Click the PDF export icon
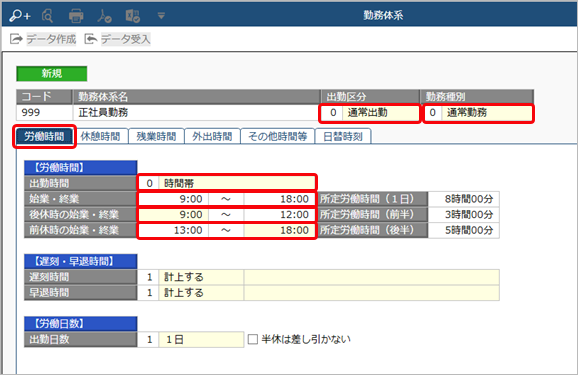This screenshot has height=375, width=578. (104, 16)
